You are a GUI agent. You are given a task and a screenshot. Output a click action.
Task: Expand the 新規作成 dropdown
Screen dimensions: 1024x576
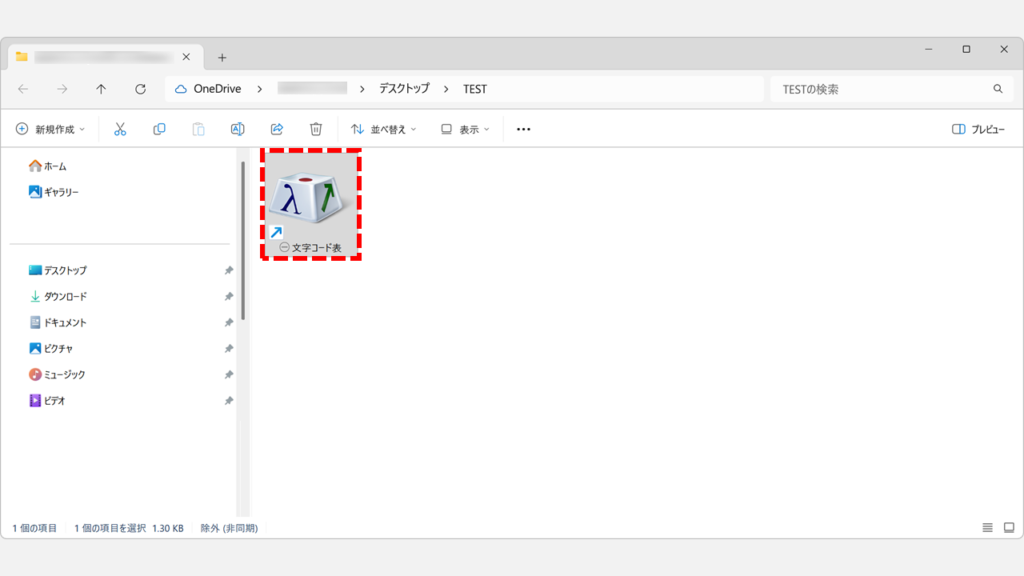tap(50, 128)
